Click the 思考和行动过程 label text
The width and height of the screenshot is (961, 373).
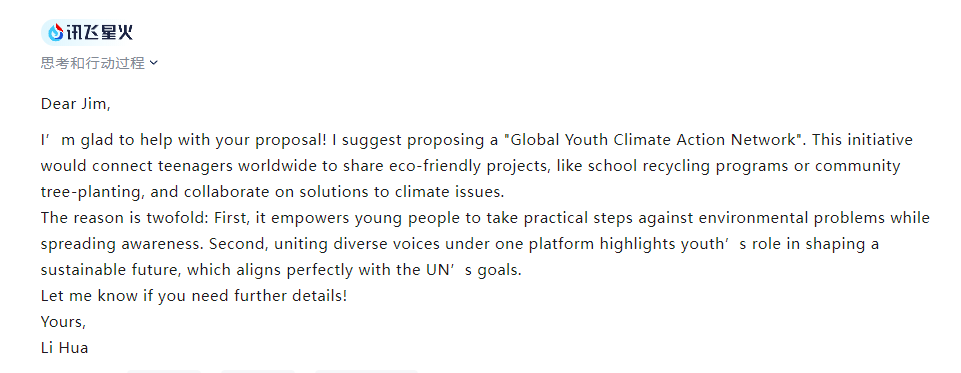93,62
